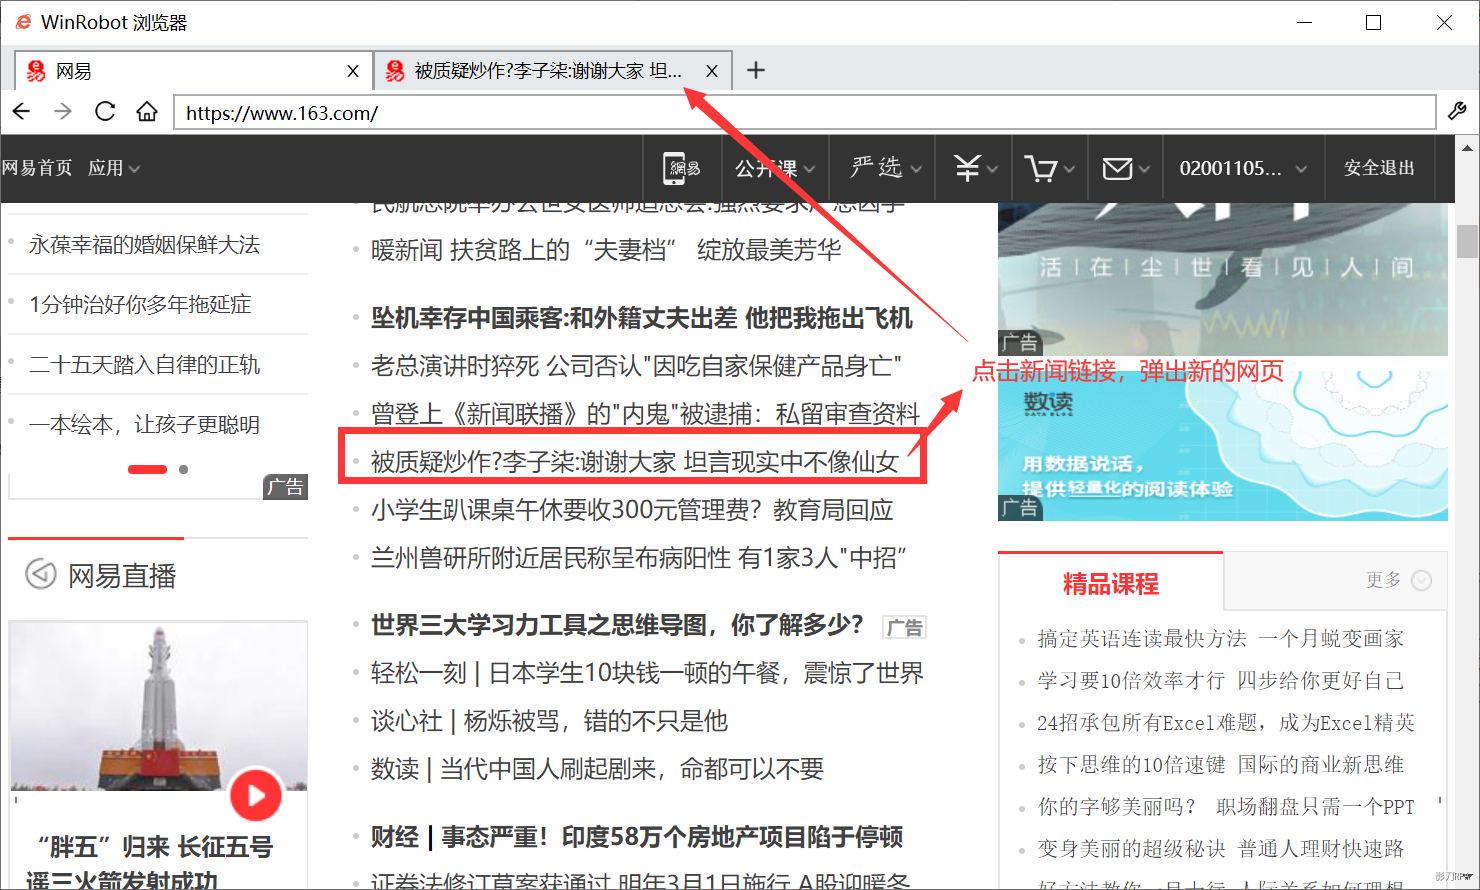Click the browser forward arrow

click(x=63, y=111)
